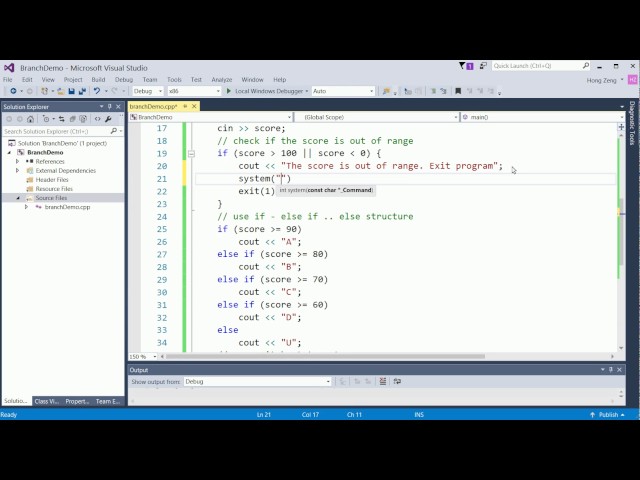This screenshot has width=640, height=480.
Task: Switch to the Class View tab
Action: (x=47, y=401)
